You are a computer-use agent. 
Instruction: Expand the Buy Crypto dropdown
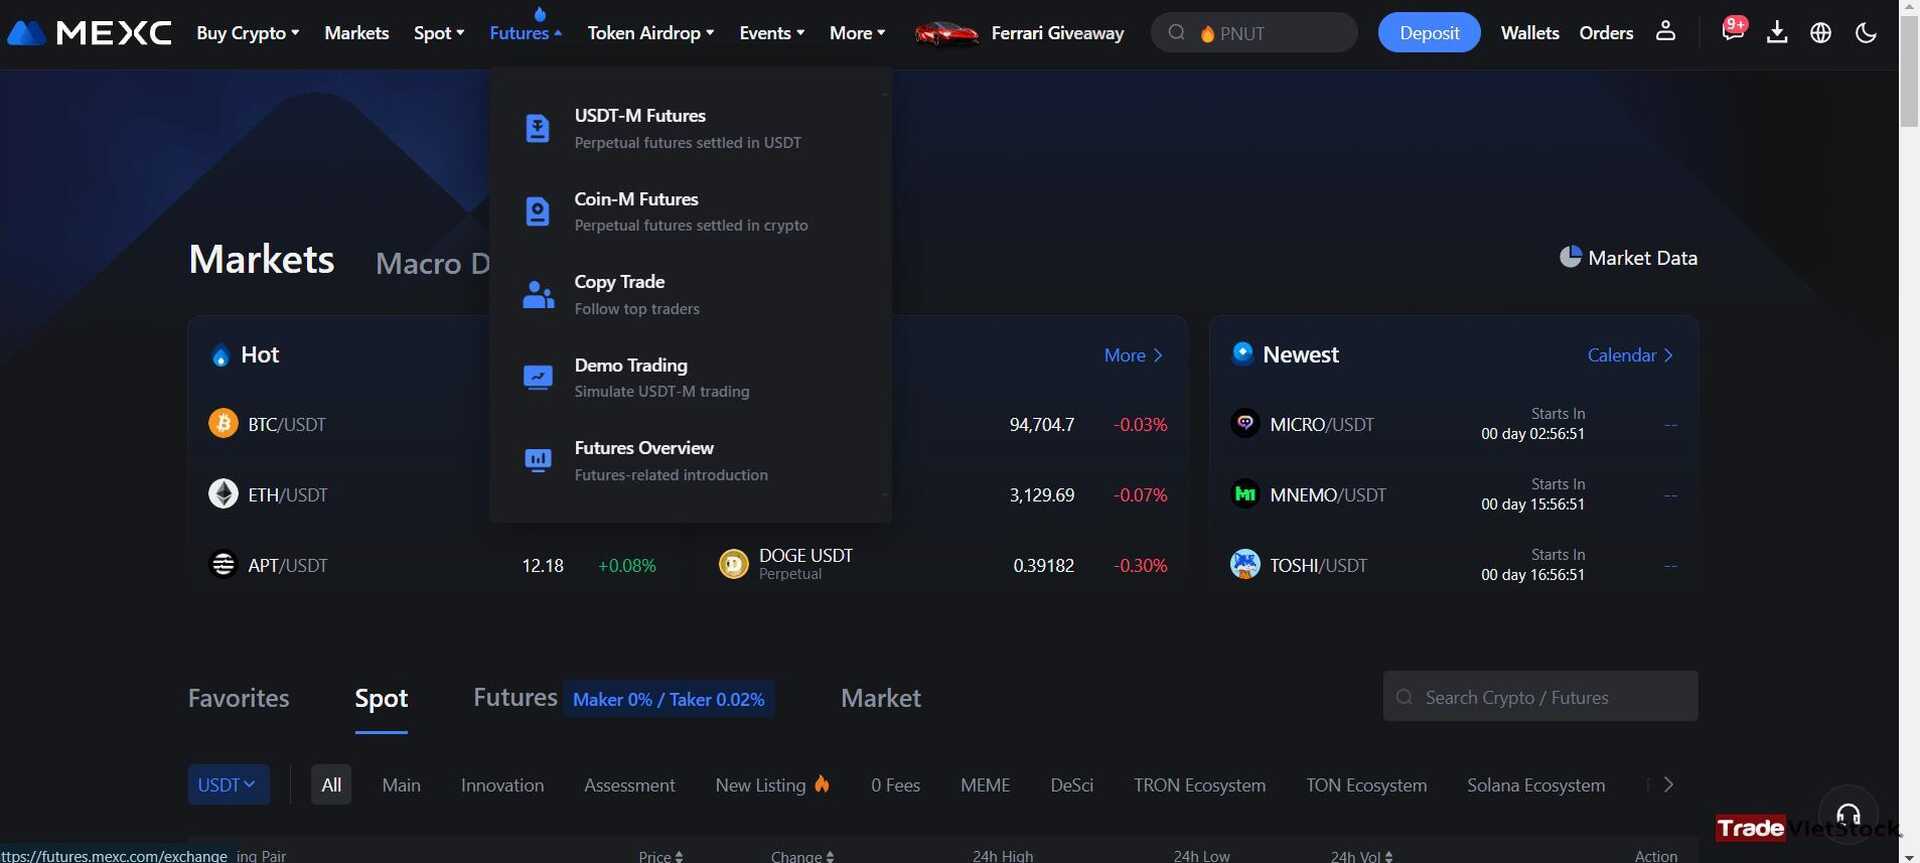pyautogui.click(x=247, y=33)
